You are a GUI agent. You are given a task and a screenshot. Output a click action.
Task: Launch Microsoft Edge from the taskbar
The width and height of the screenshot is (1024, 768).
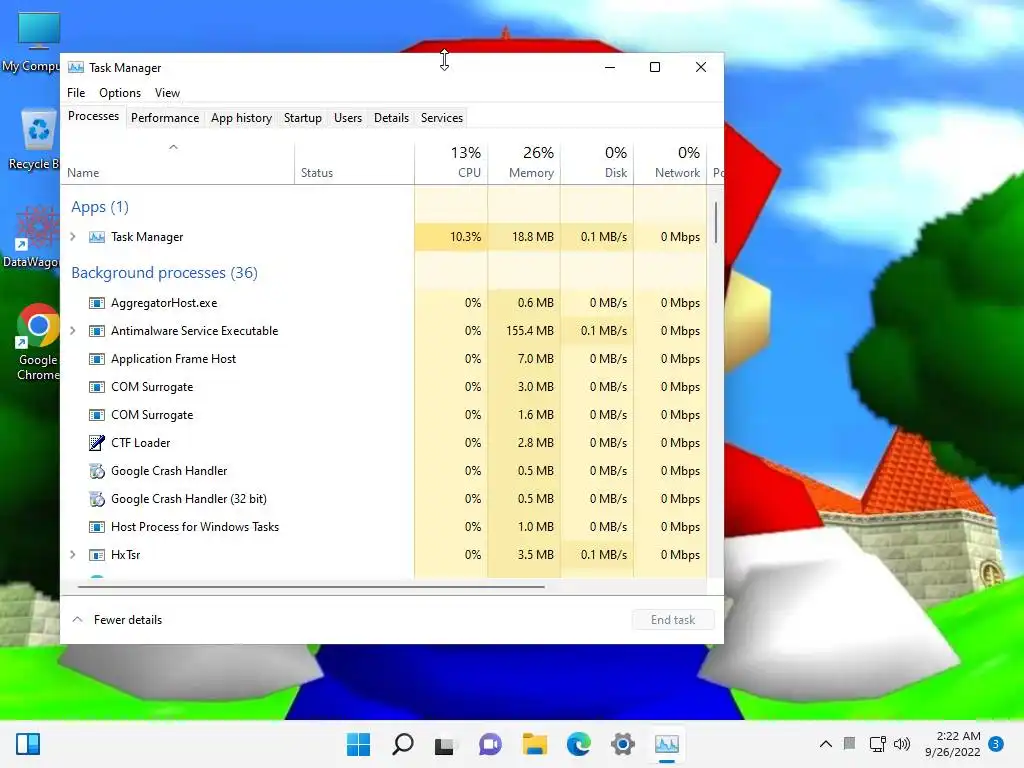(x=579, y=744)
